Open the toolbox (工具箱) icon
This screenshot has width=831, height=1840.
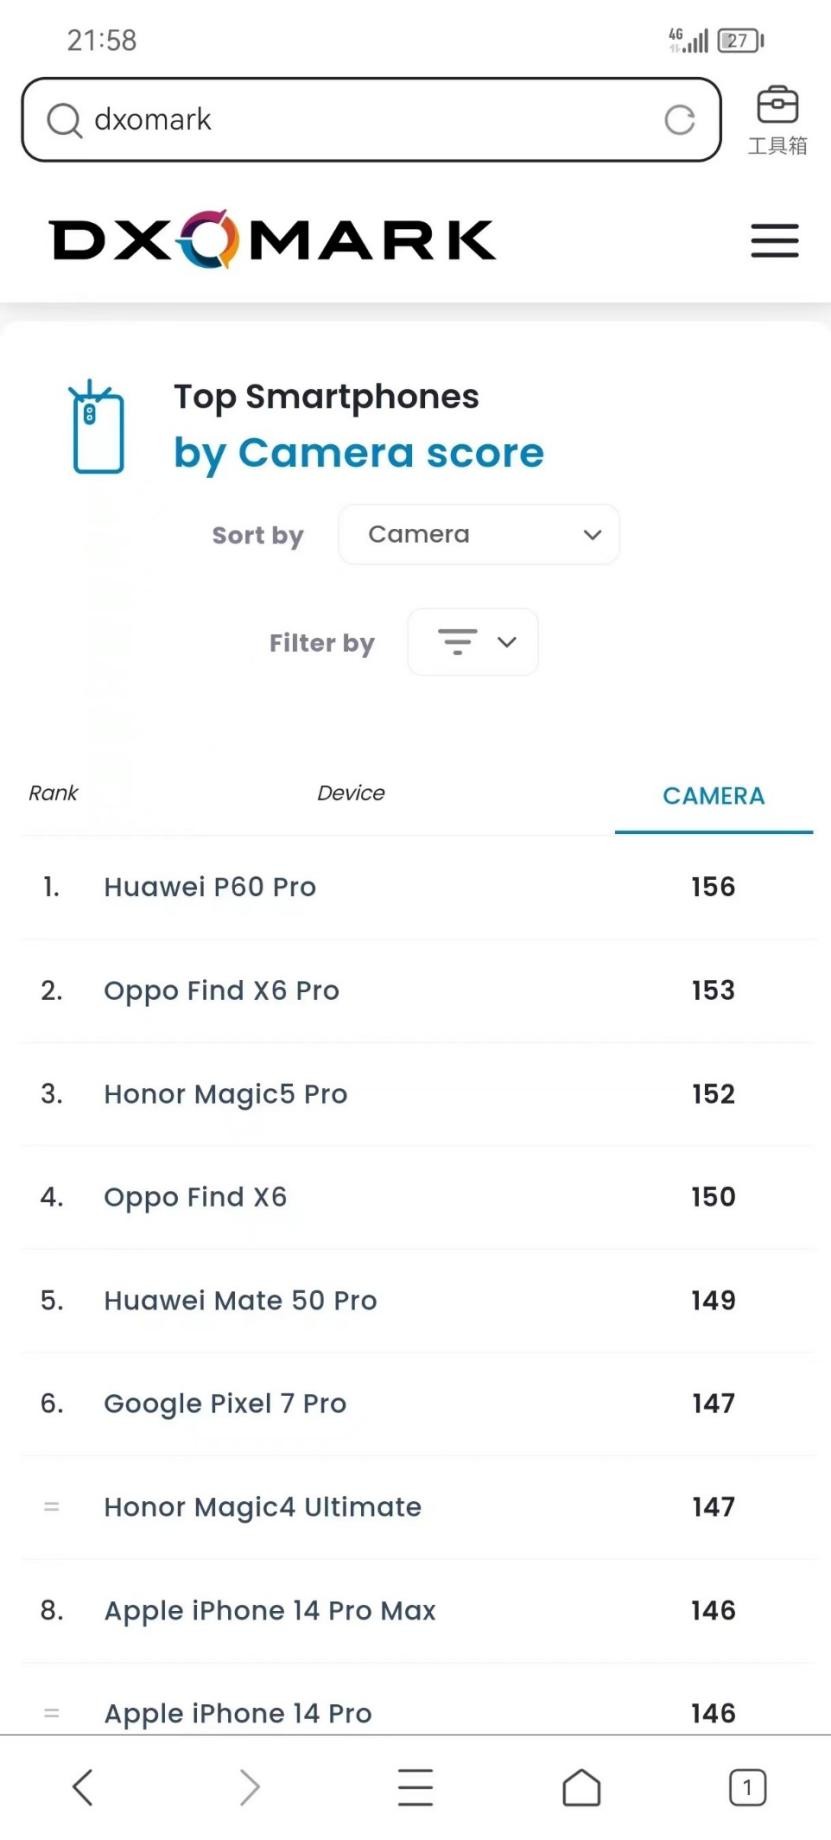pos(777,119)
